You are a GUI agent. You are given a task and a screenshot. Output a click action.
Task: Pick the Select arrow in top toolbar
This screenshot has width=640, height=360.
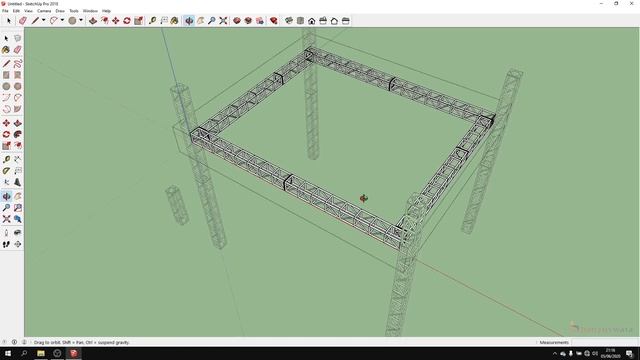tap(9, 20)
